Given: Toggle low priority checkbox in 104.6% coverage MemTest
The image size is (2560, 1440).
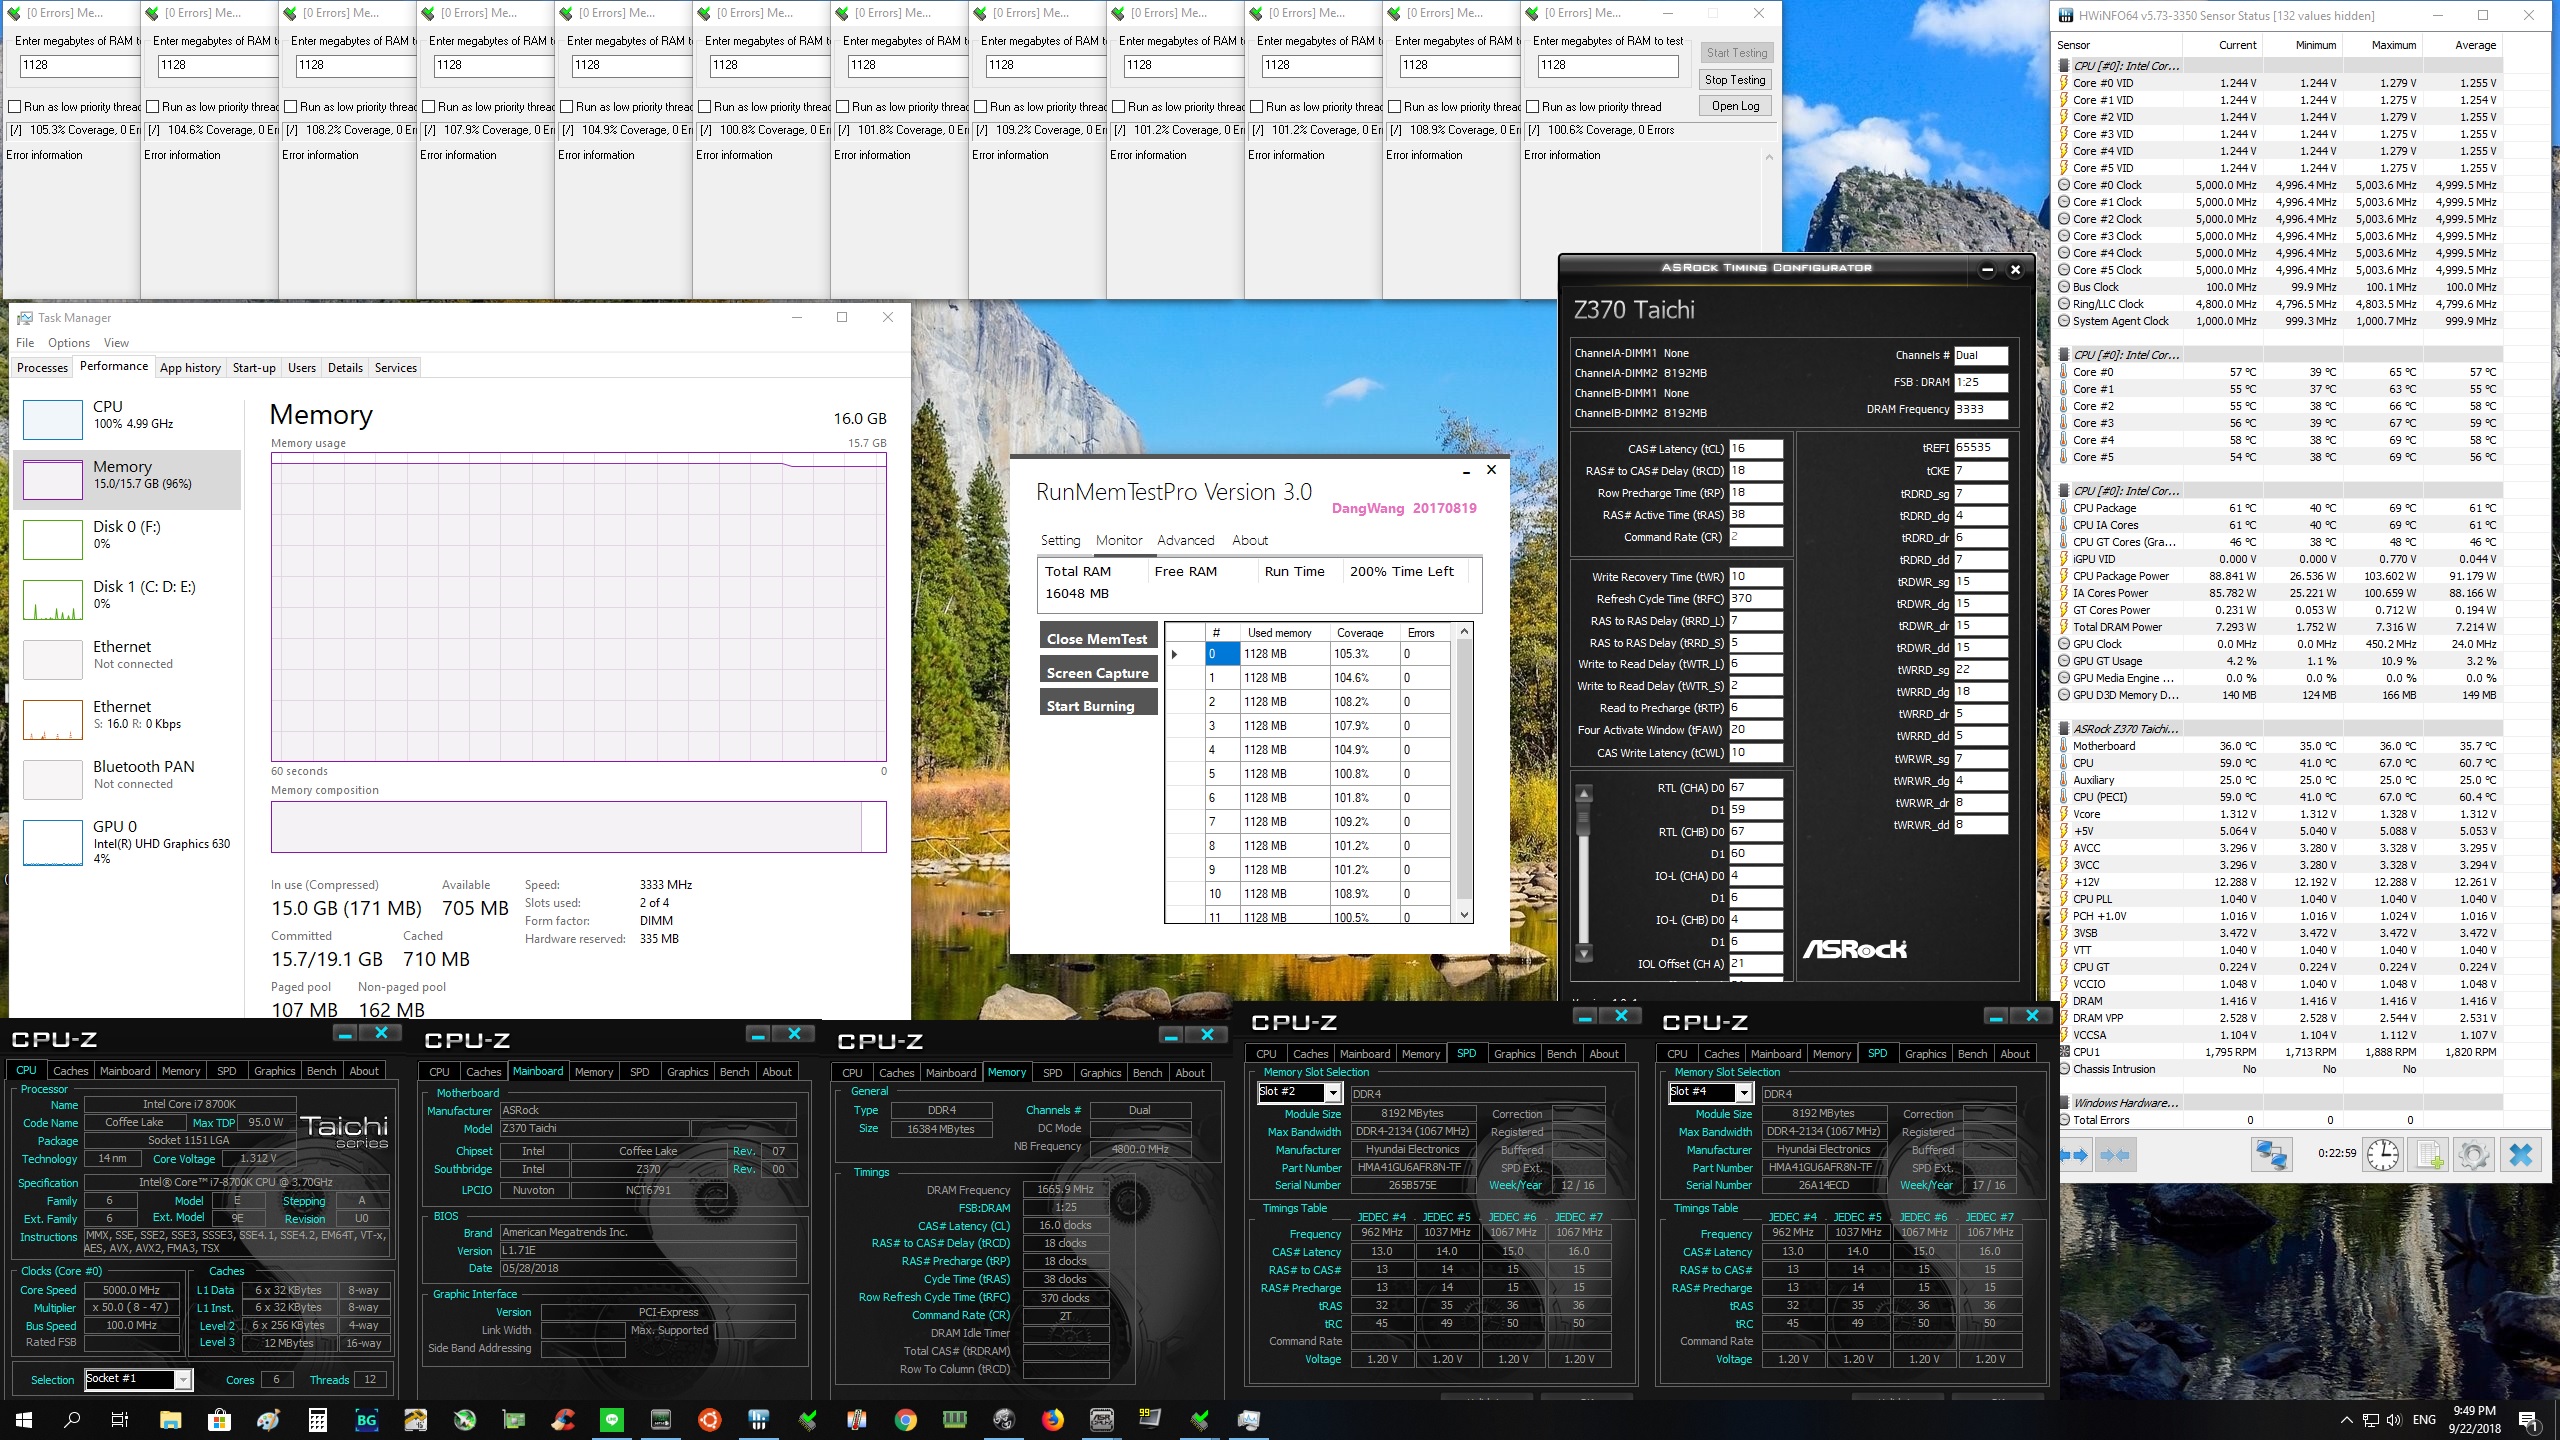Looking at the screenshot, I should 153,107.
